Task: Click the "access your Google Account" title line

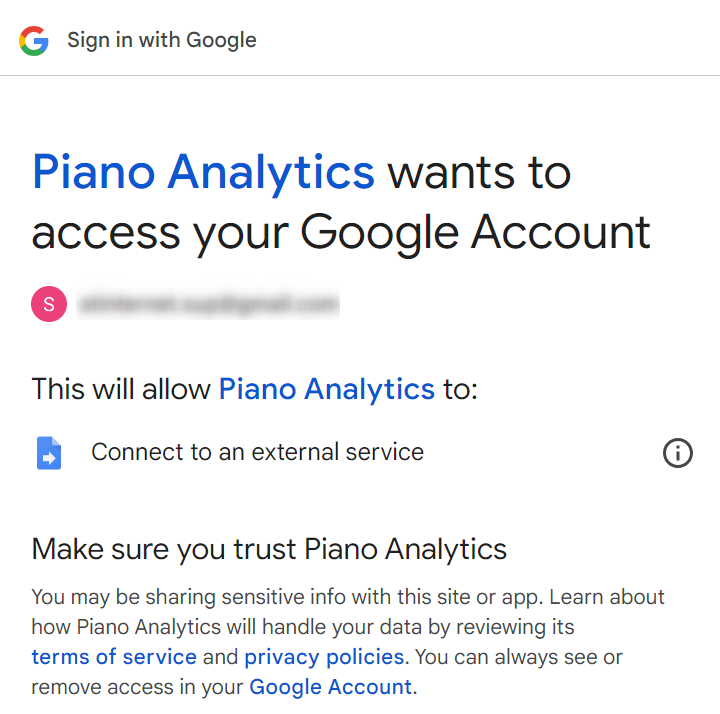Action: point(341,232)
